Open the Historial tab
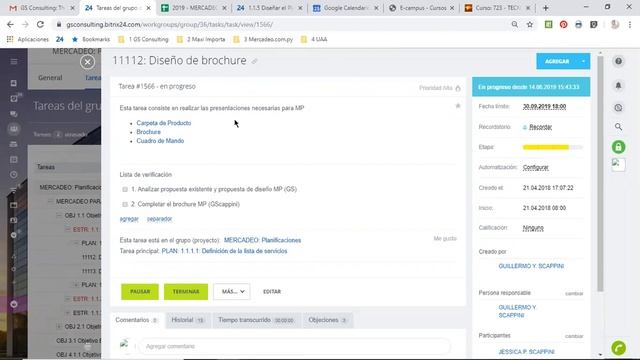This screenshot has width=640, height=360. (x=188, y=320)
